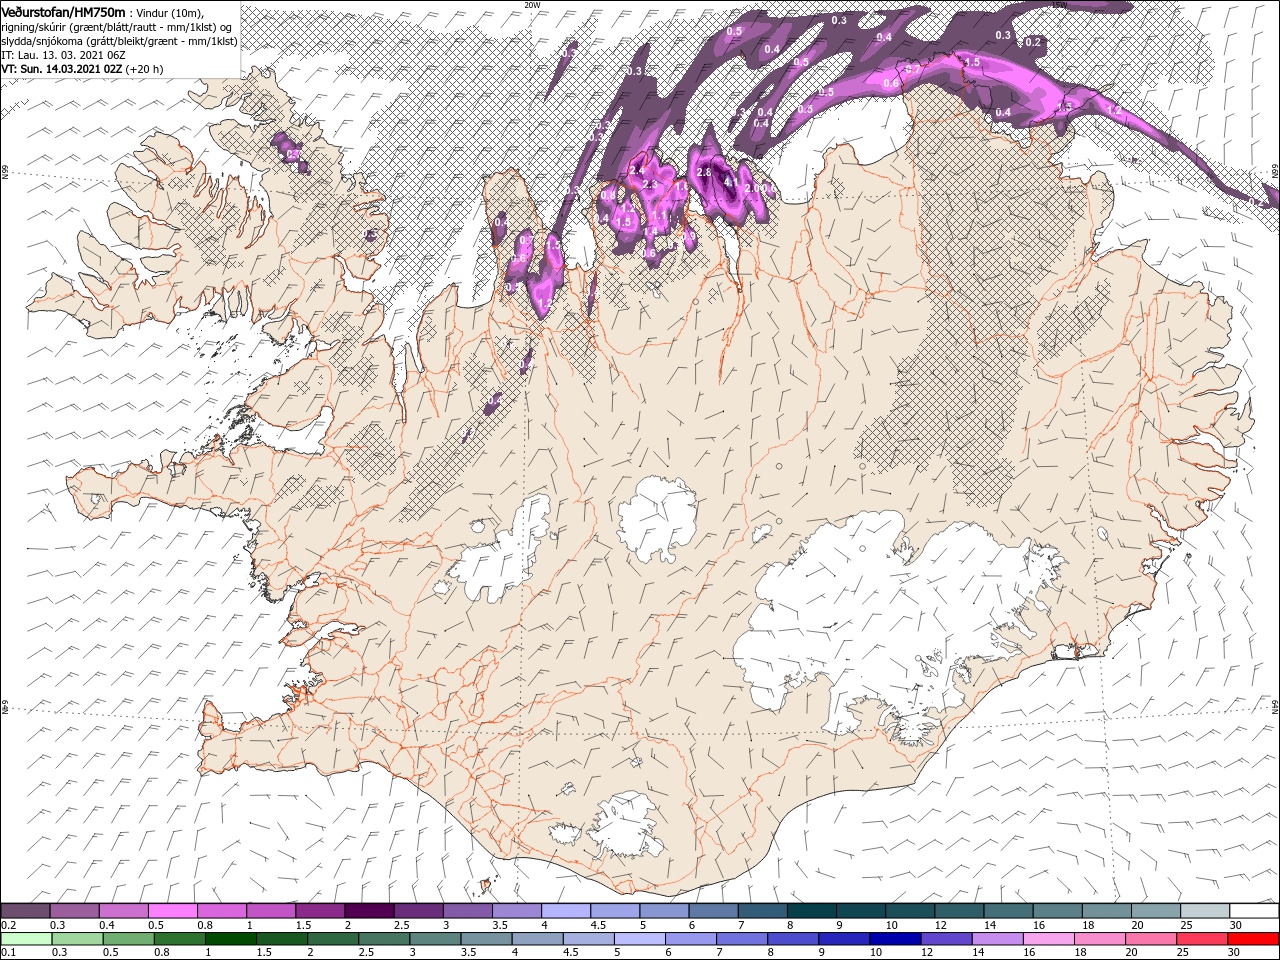The width and height of the screenshot is (1280, 960).
Task: Click the 'slydda/snjókoma' legend description line
Action: [118, 41]
